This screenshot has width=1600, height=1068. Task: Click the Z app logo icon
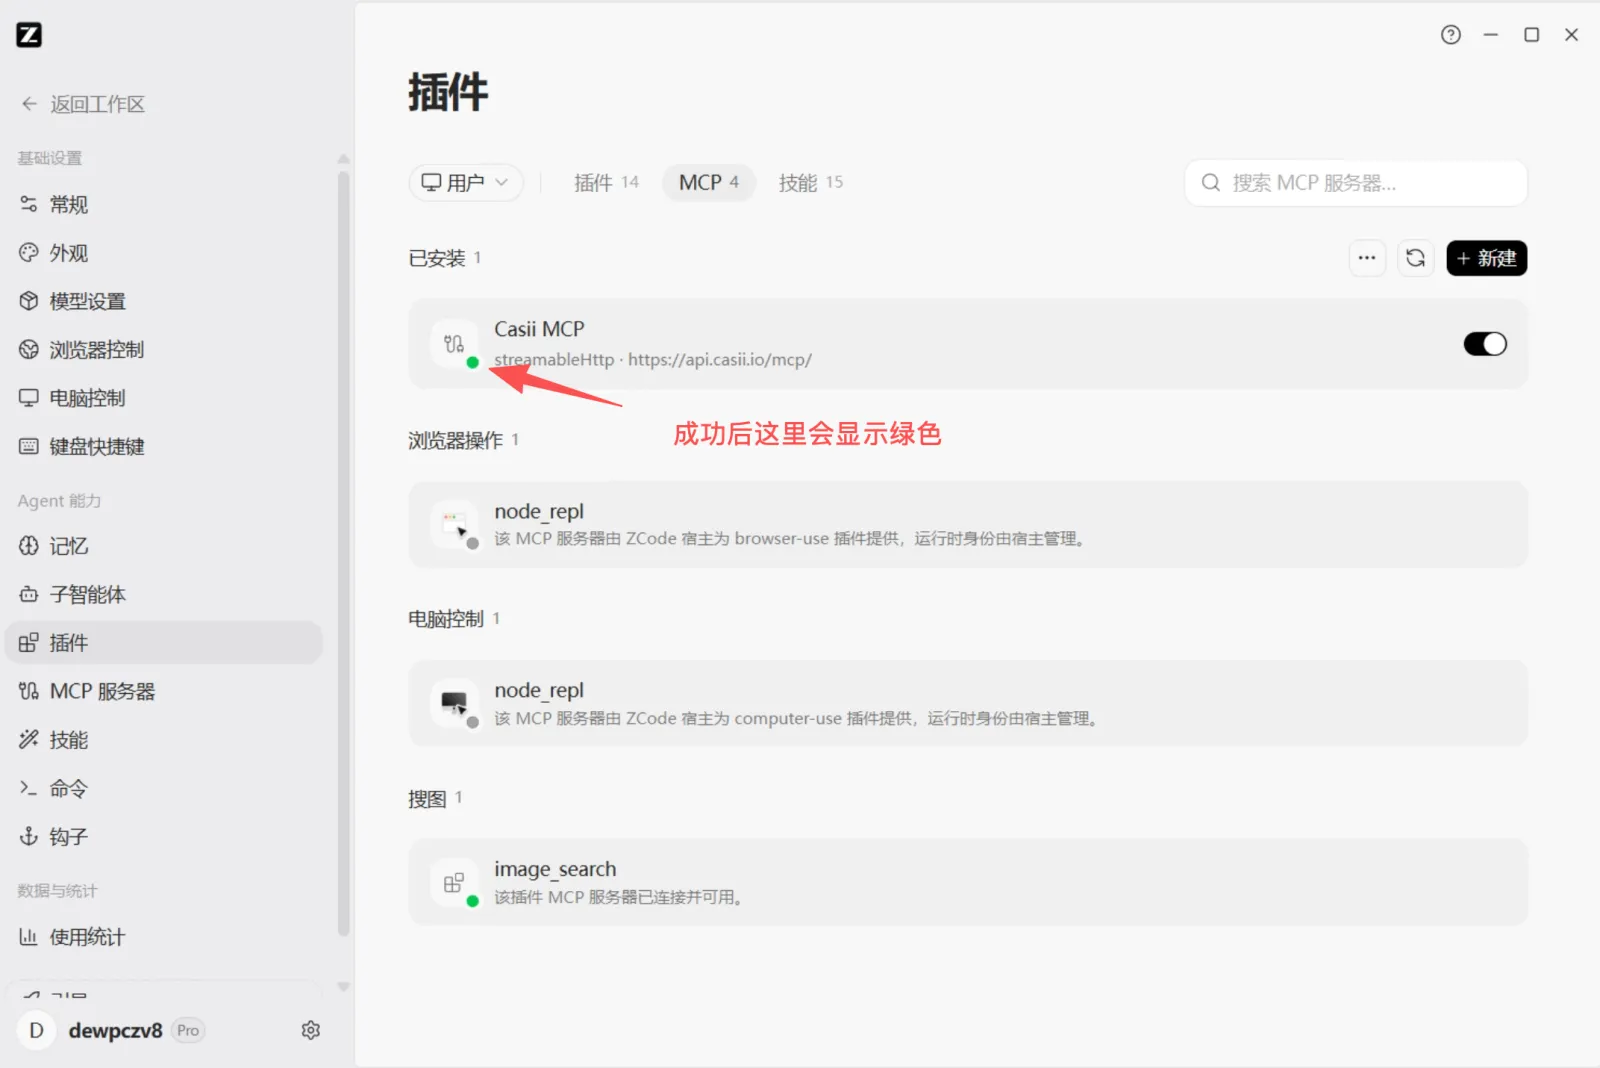[x=29, y=35]
